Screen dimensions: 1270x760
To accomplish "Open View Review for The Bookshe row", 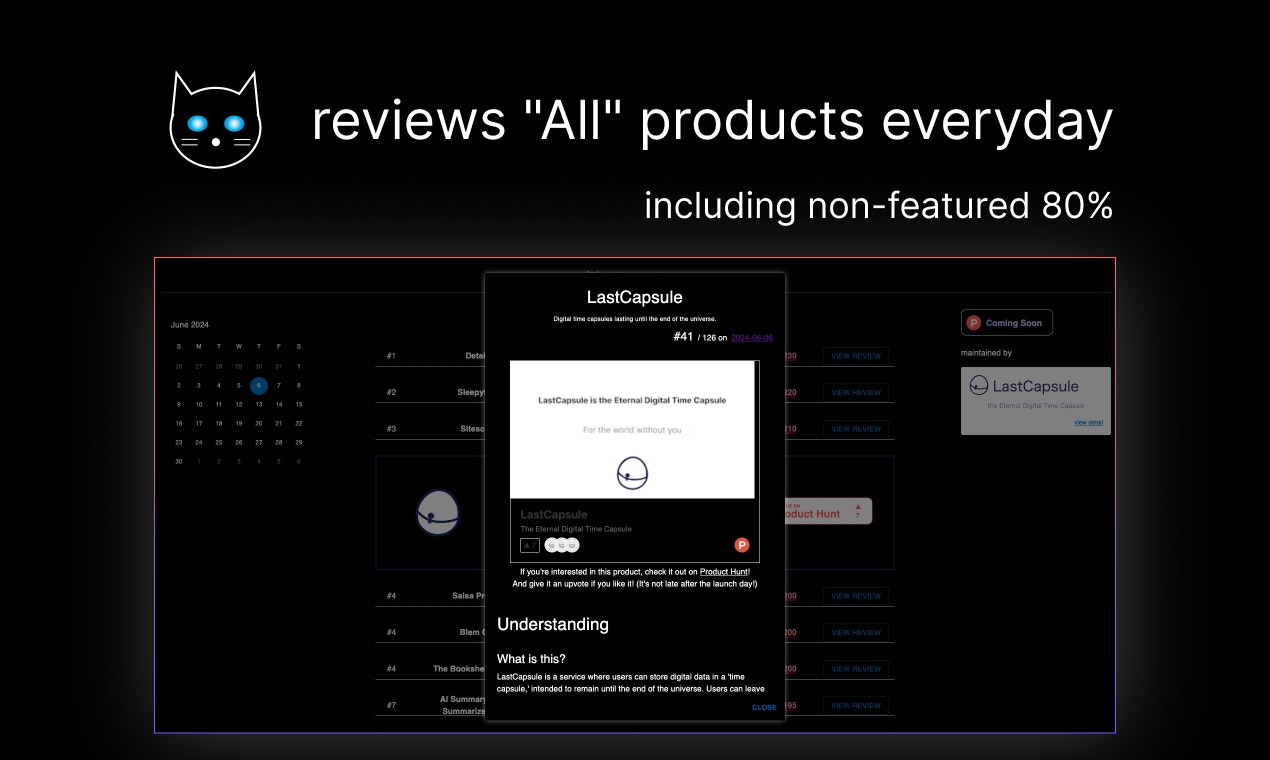I will (x=856, y=669).
